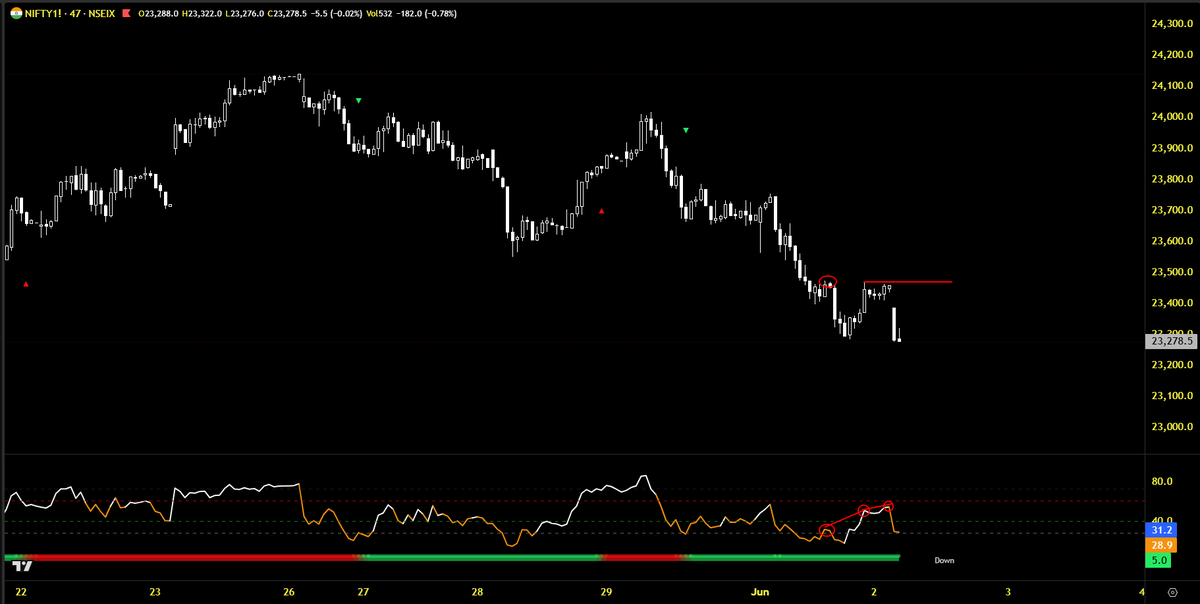The height and width of the screenshot is (604, 1200).
Task: Click the high value H23,322.0
Action: coord(204,14)
